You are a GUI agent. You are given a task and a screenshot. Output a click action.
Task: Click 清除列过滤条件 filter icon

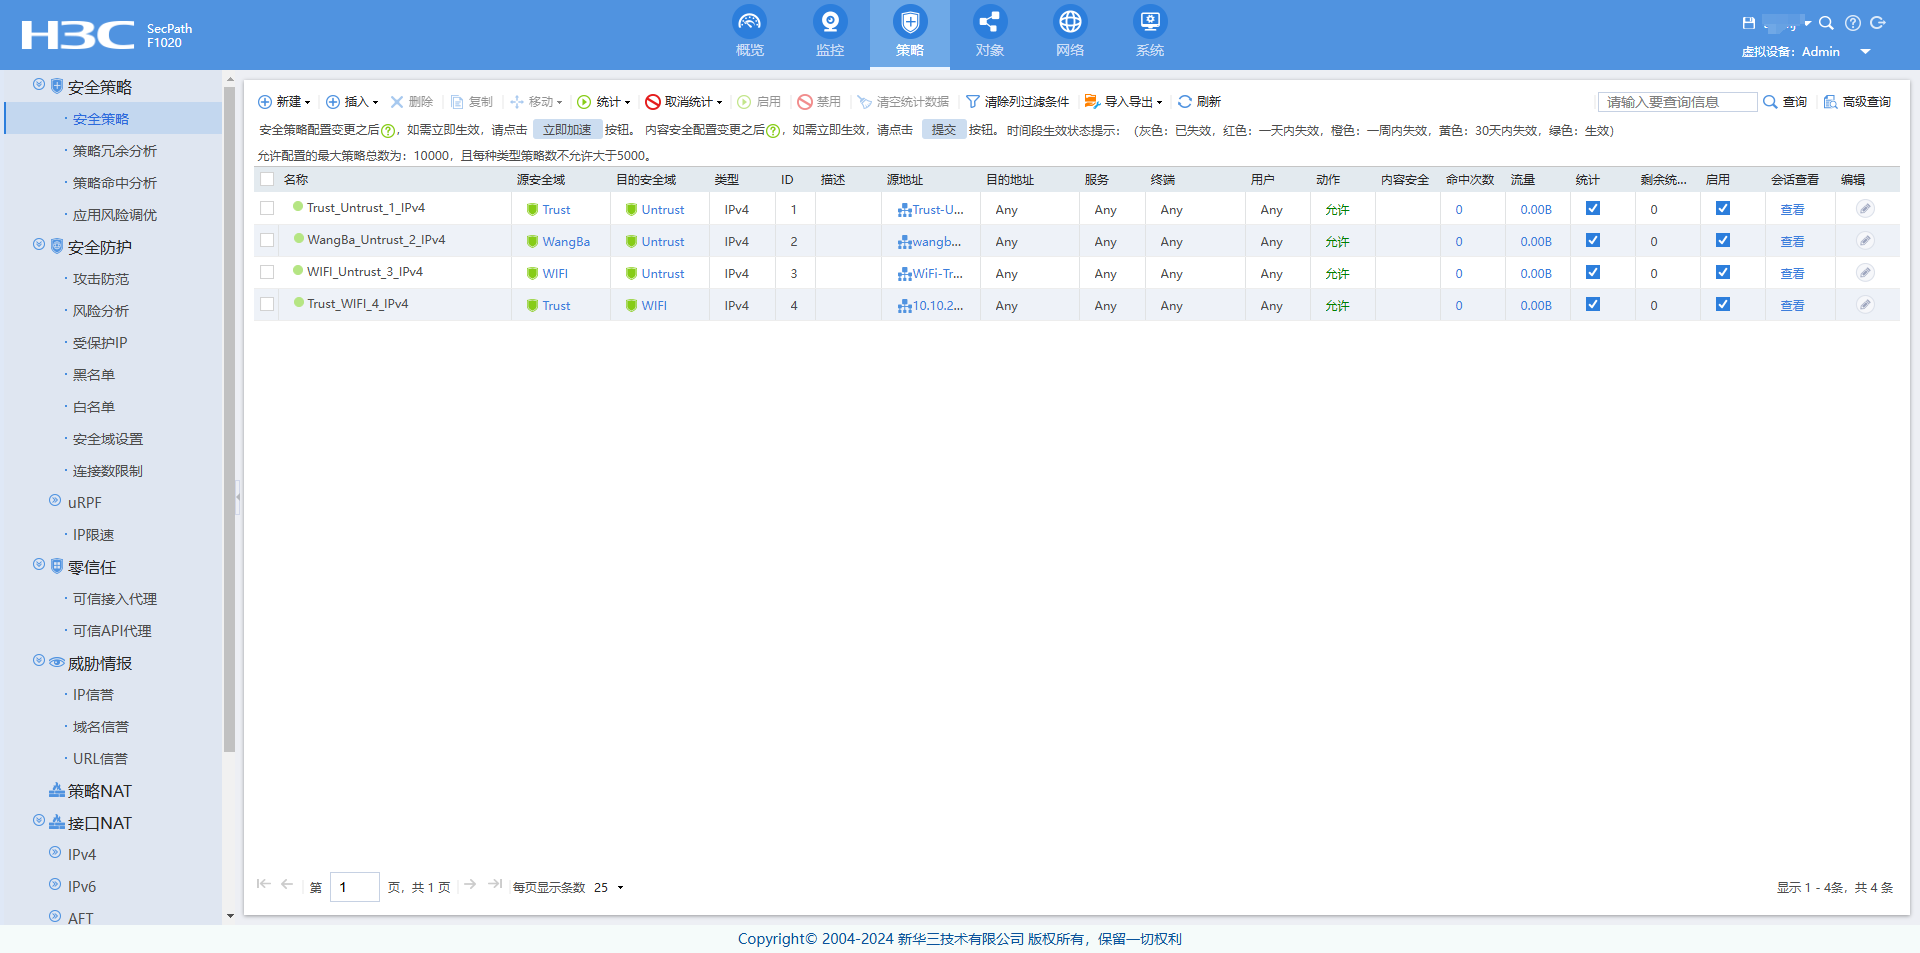pyautogui.click(x=972, y=102)
